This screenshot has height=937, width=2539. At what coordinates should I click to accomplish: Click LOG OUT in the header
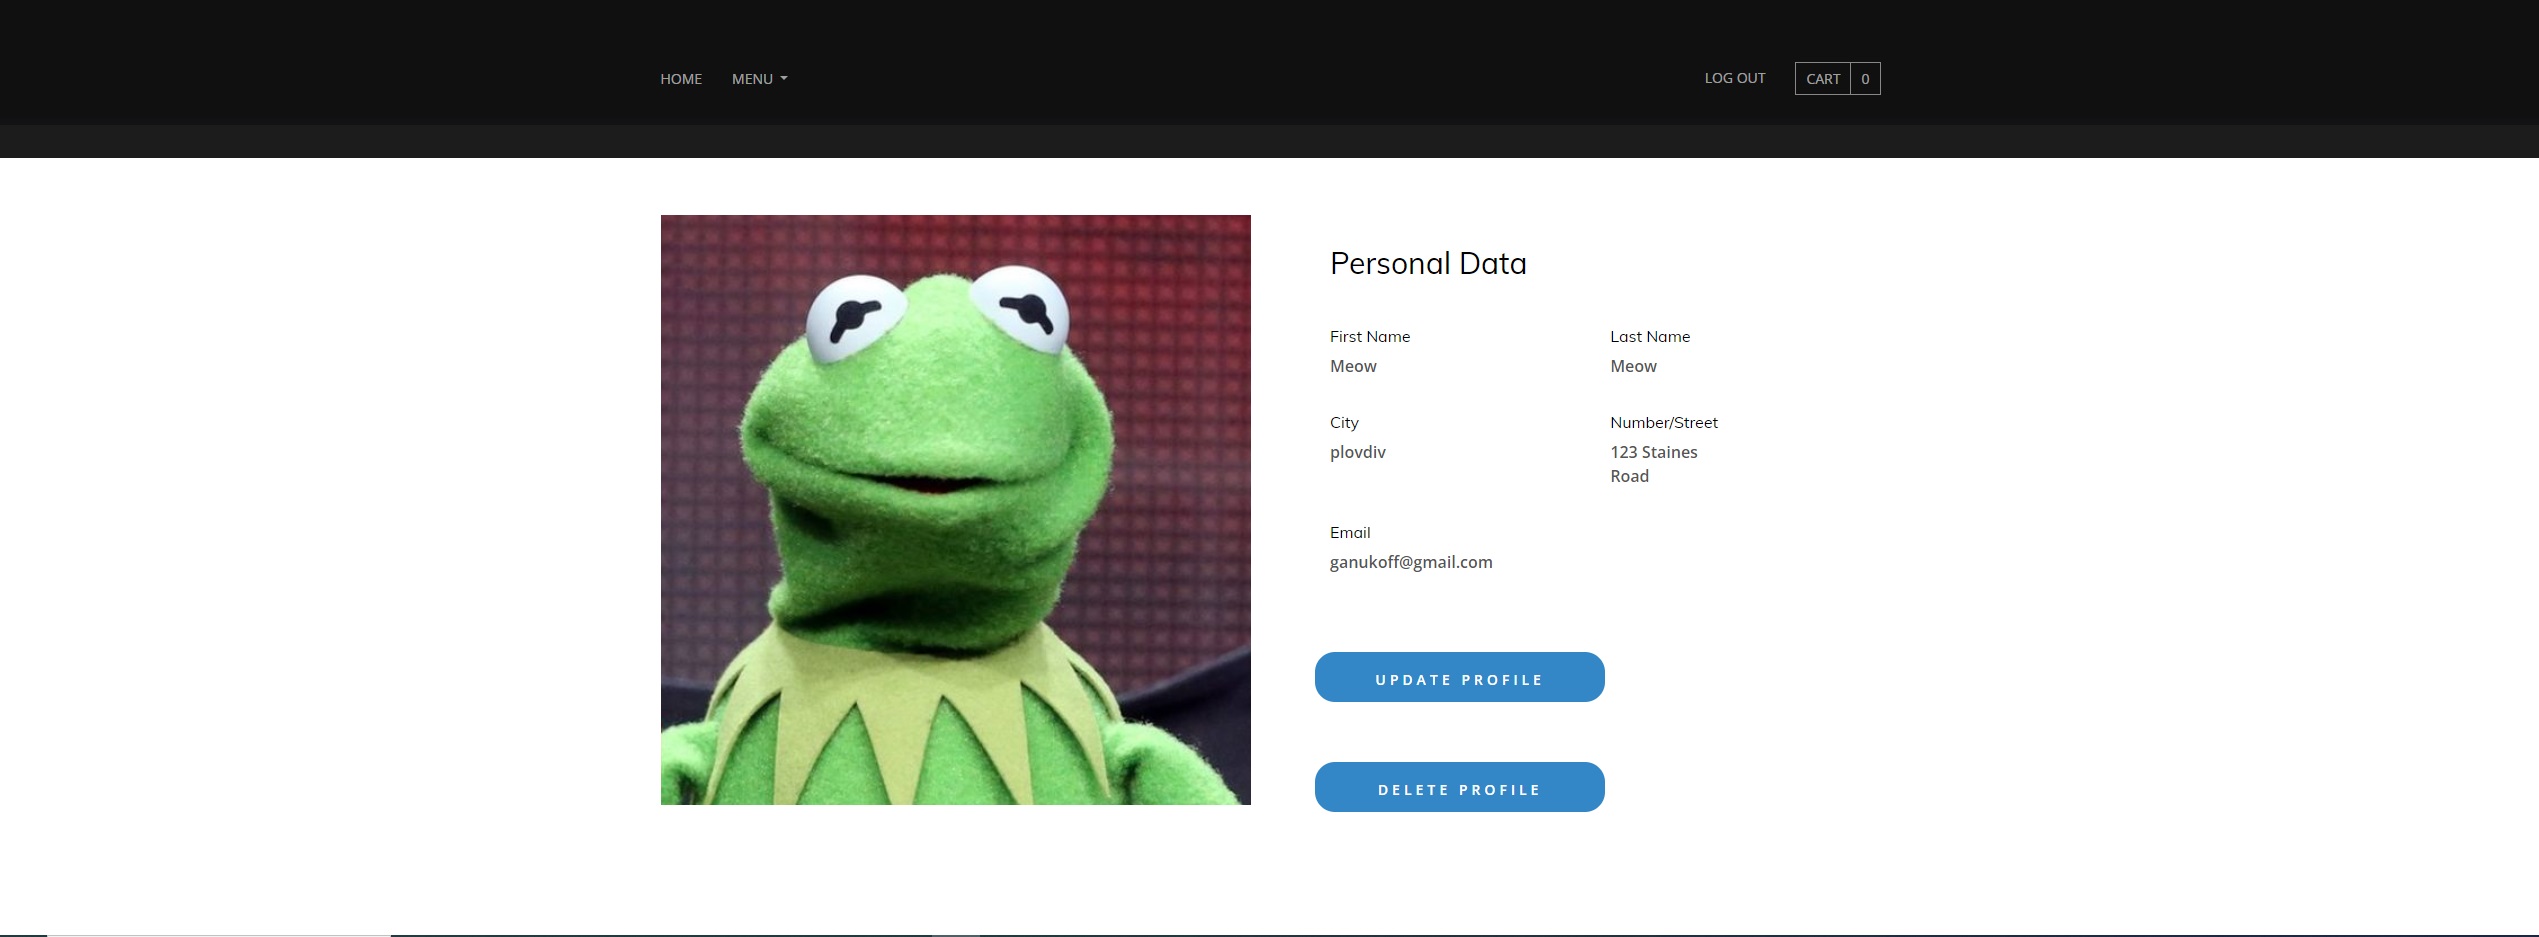pos(1734,77)
